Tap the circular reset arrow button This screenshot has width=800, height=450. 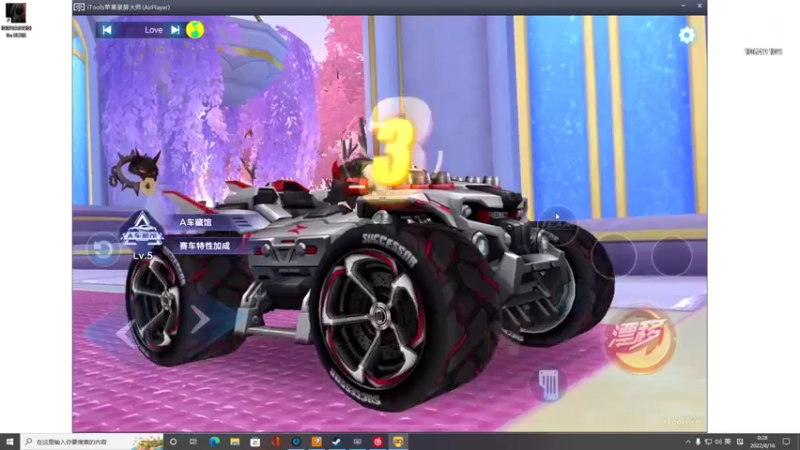coord(103,249)
